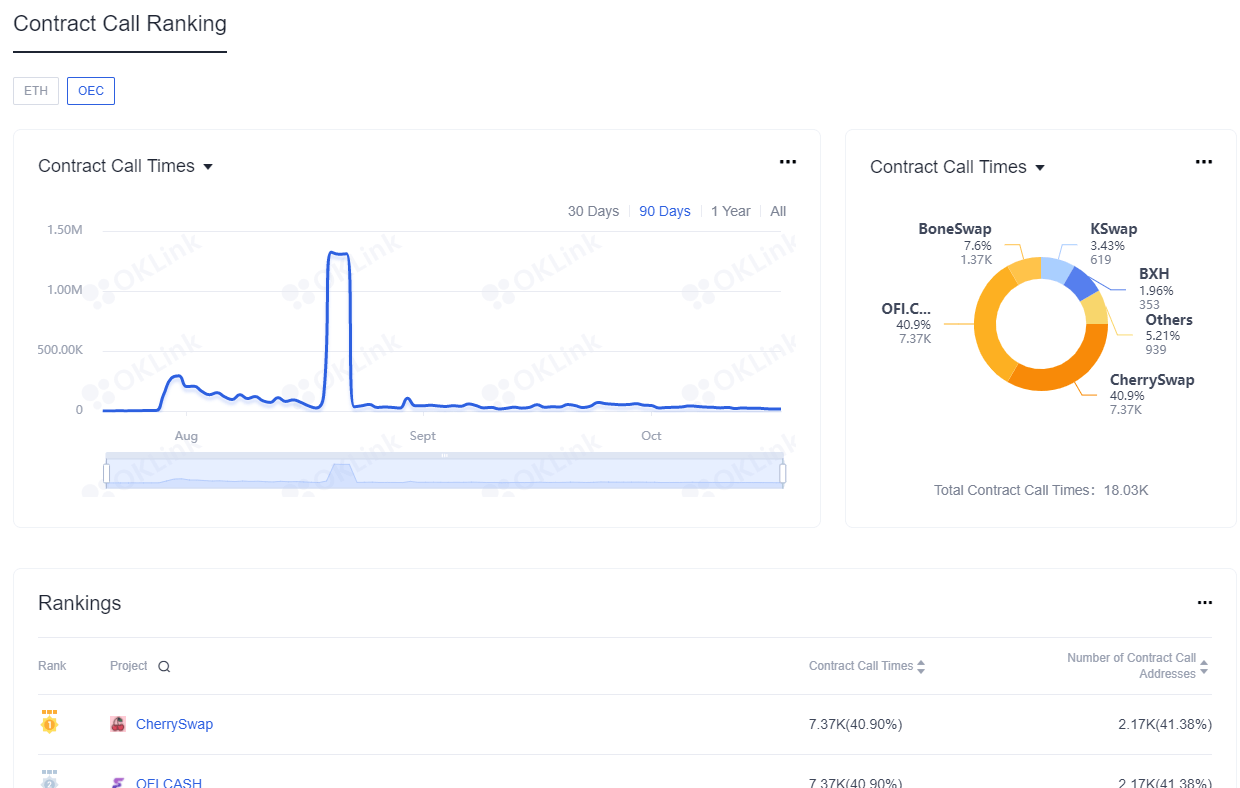This screenshot has height=788, width=1240.
Task: Select the 1 Year range
Action: [731, 211]
